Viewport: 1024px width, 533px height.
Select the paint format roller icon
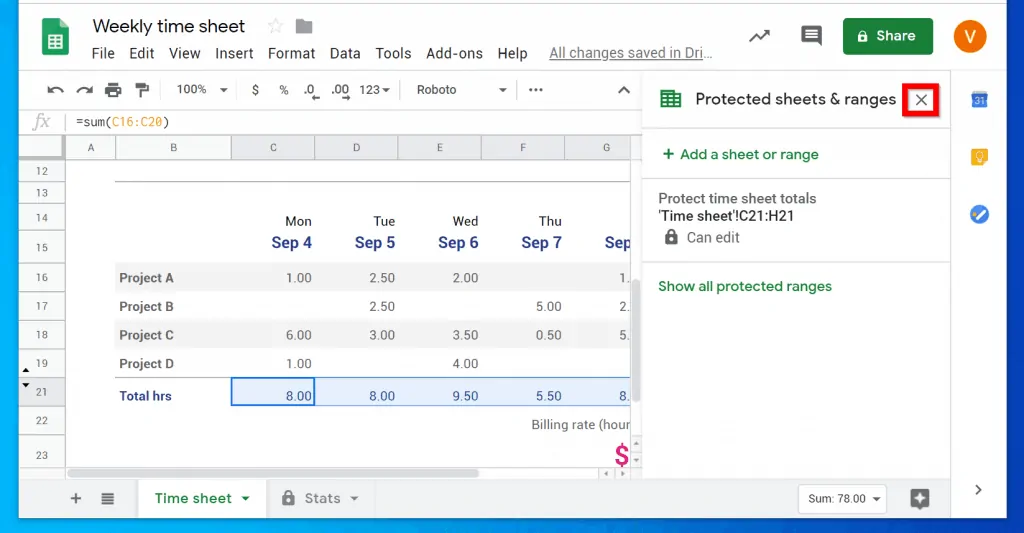click(142, 90)
